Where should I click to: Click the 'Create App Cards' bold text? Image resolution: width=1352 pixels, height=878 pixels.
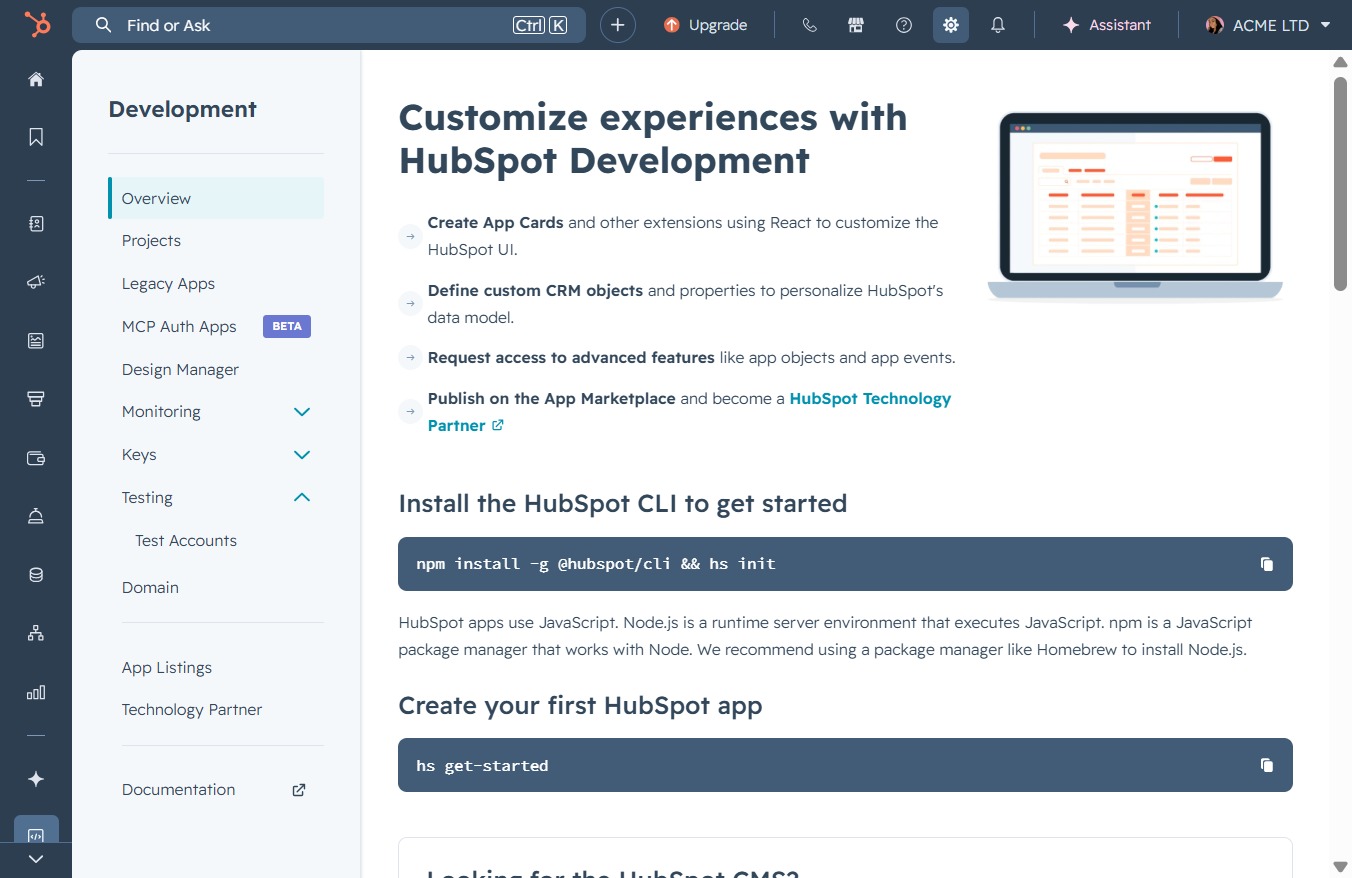click(x=495, y=222)
